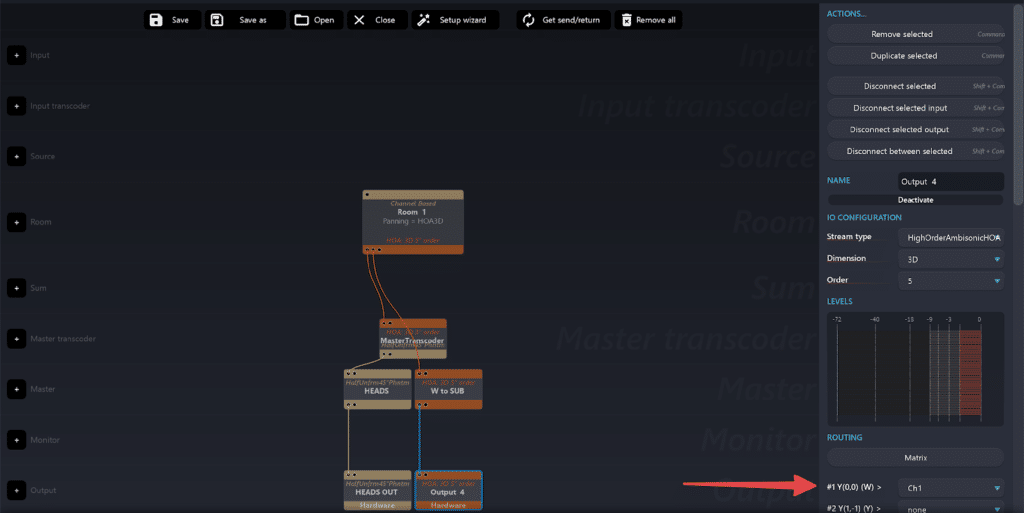The image size is (1024, 513).
Task: Select the MasterTranscoder node
Action: (x=412, y=340)
